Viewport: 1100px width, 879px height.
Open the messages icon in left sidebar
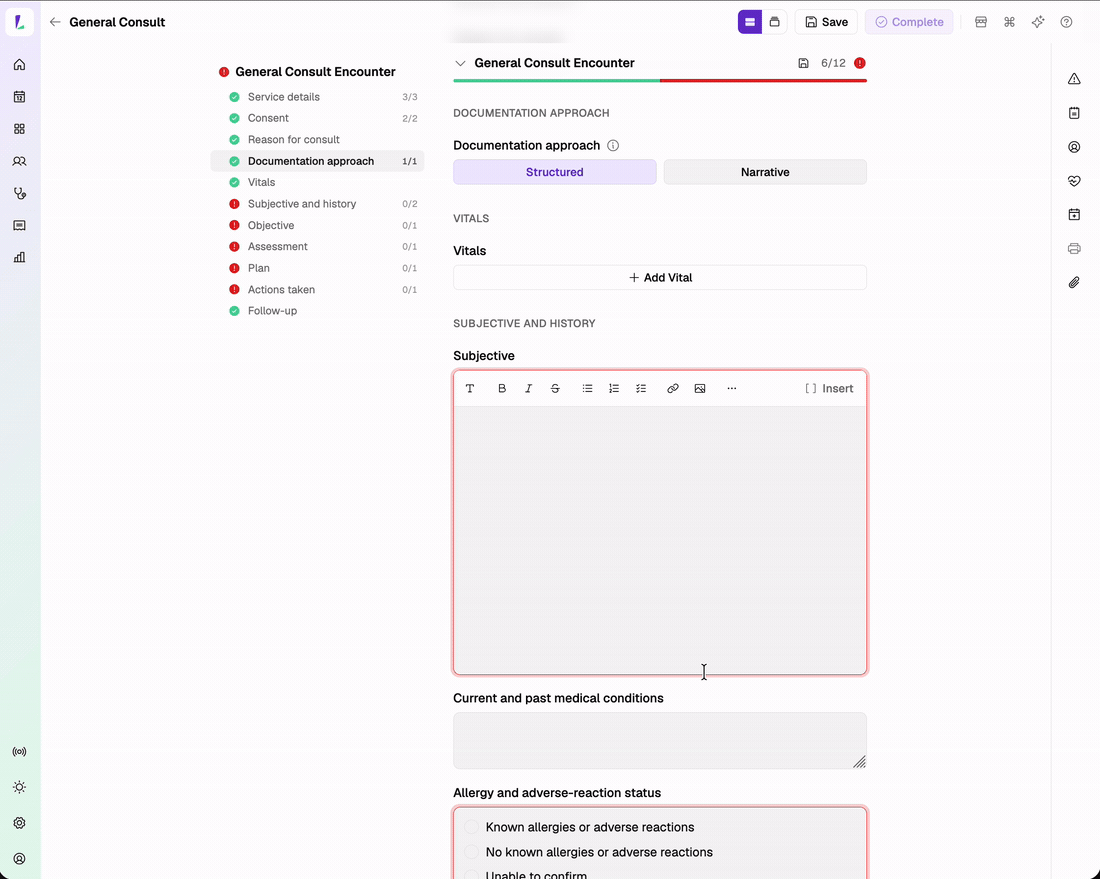[20, 225]
